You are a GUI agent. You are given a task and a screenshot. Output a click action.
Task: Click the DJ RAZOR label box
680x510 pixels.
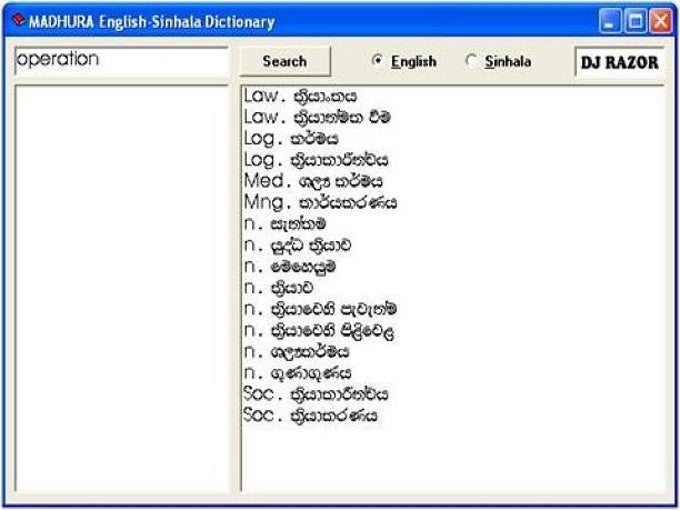pyautogui.click(x=620, y=62)
